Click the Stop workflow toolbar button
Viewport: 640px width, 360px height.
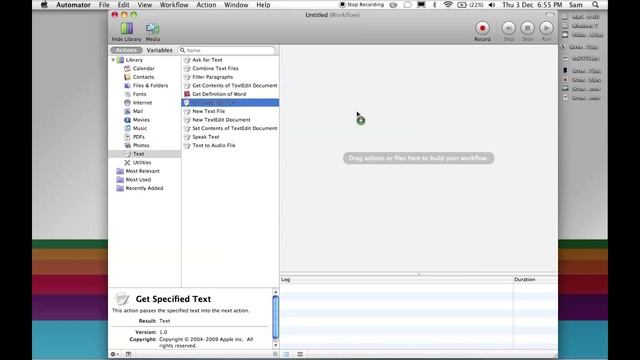point(527,28)
